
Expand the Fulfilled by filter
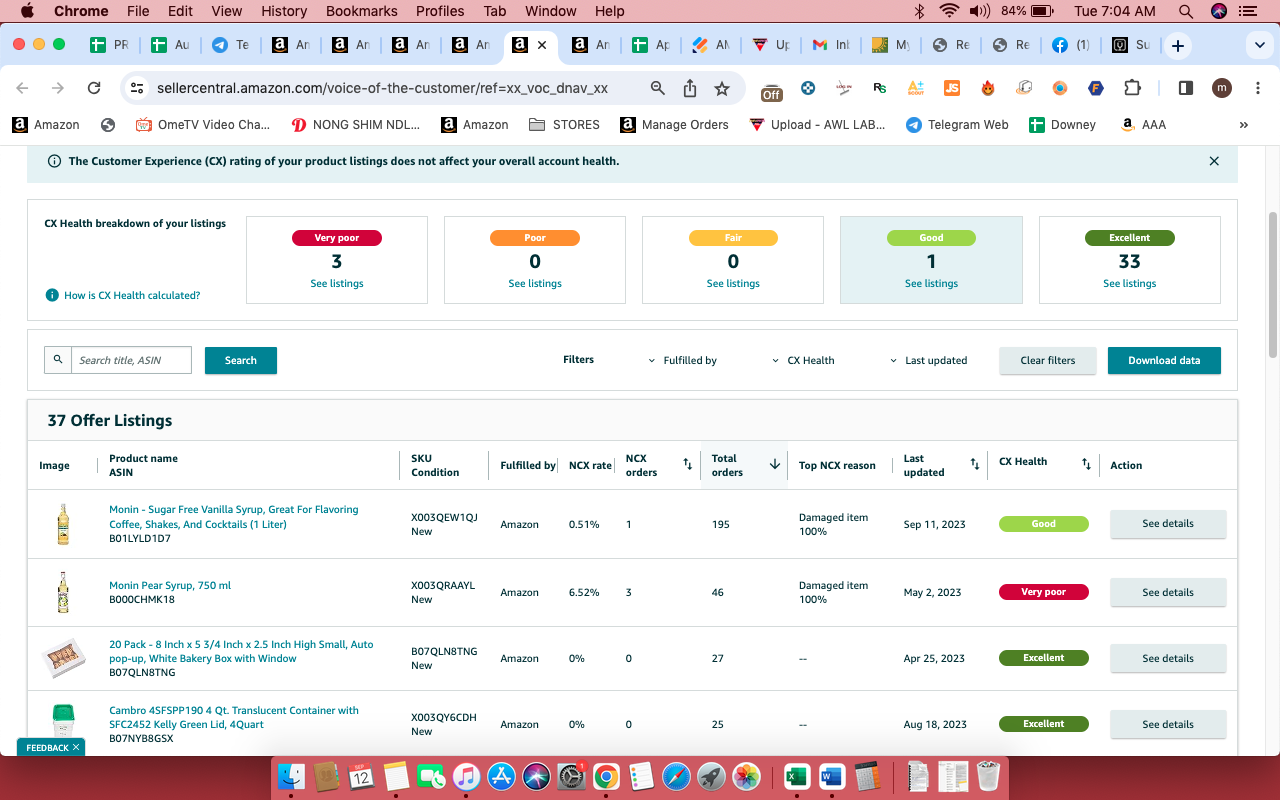683,360
